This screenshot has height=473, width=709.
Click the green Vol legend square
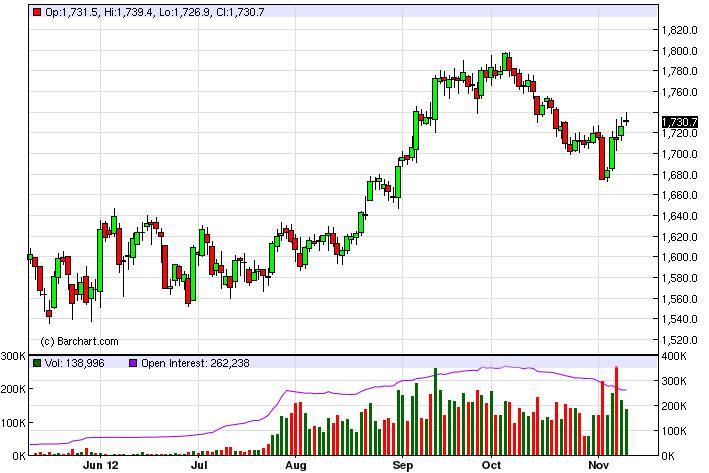[37, 363]
